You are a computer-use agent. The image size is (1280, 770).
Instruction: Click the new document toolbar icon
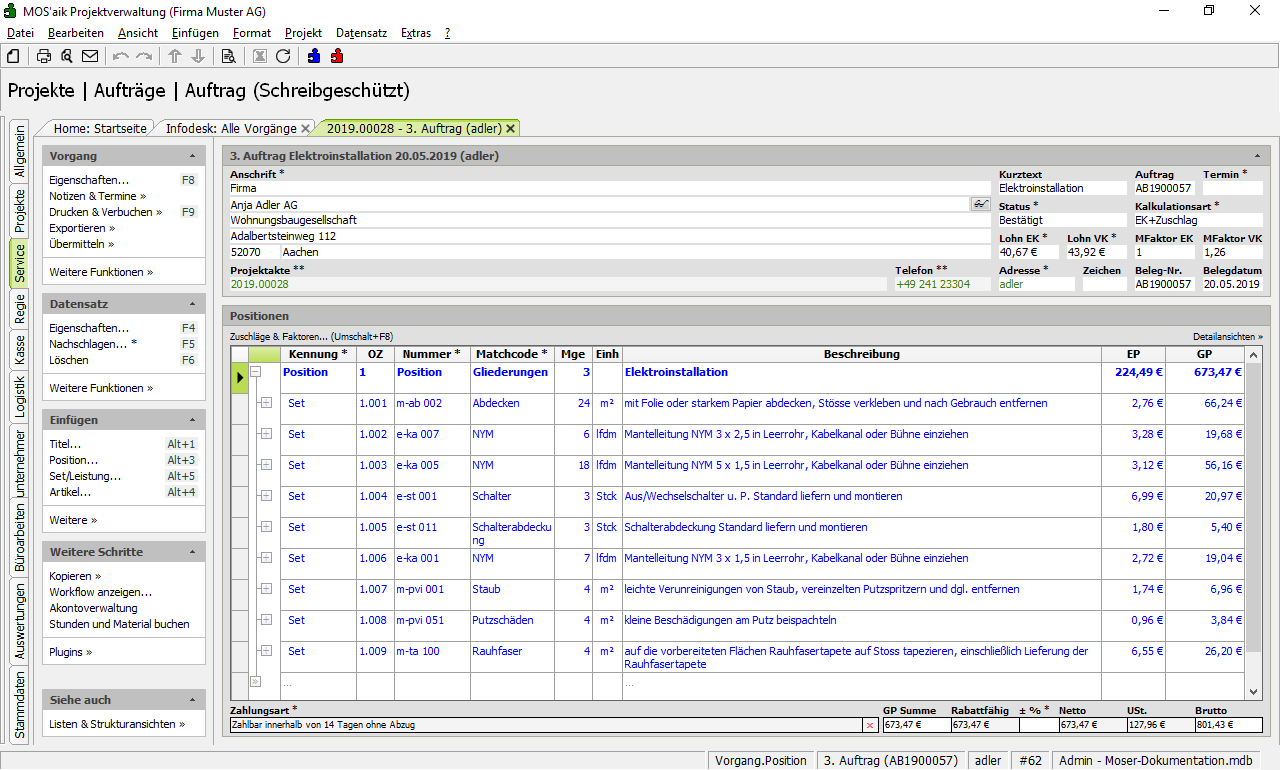coord(13,56)
